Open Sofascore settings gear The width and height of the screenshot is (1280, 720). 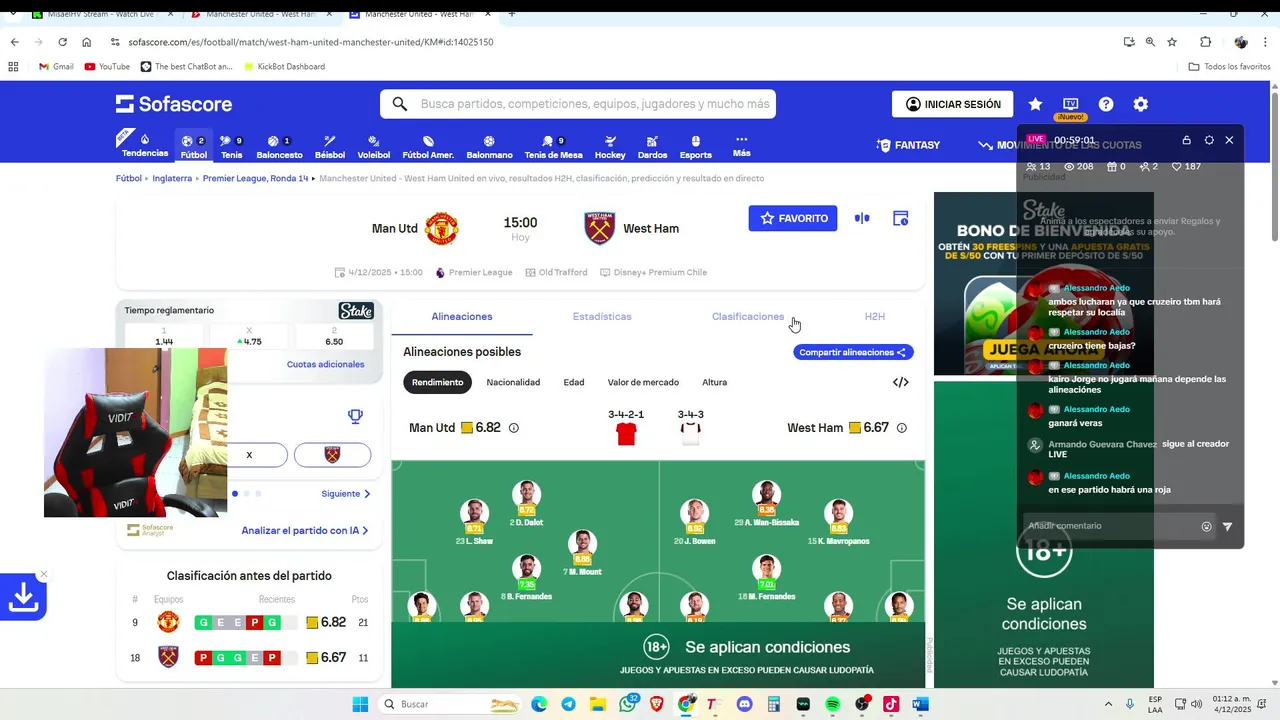point(1141,104)
